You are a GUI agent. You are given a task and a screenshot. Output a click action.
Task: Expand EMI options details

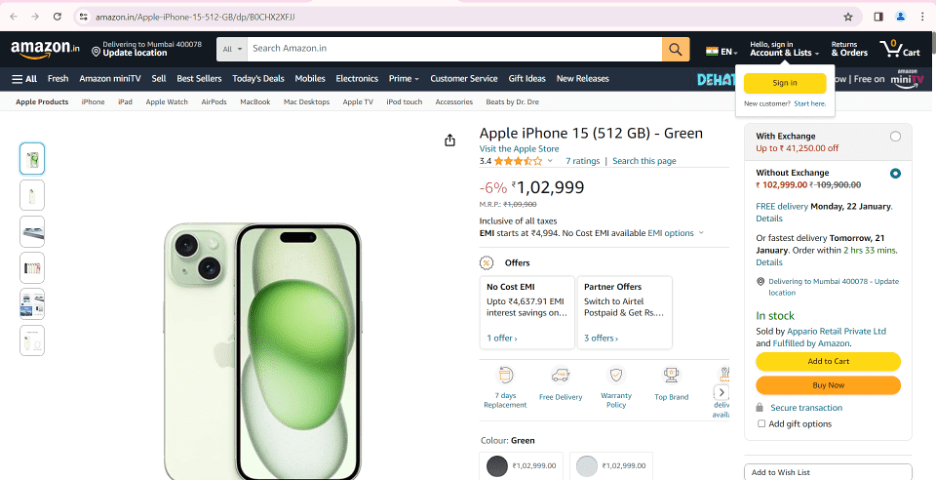tap(675, 233)
